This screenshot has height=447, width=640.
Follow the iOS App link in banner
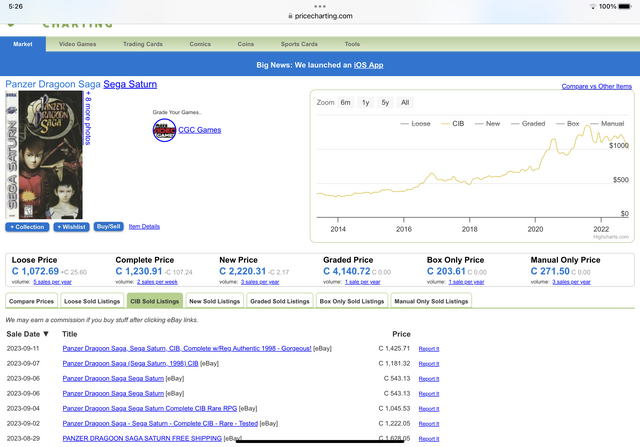(x=368, y=65)
